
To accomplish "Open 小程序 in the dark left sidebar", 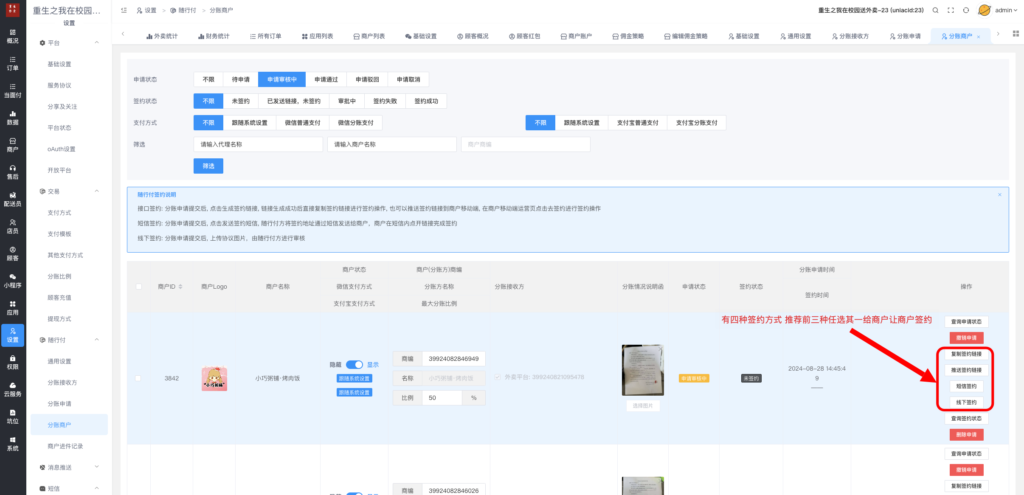I will point(12,281).
